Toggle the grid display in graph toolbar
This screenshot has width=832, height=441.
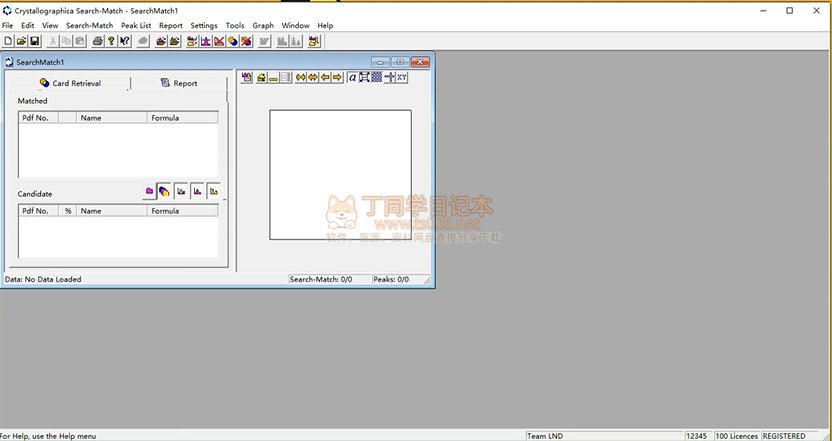tap(377, 77)
